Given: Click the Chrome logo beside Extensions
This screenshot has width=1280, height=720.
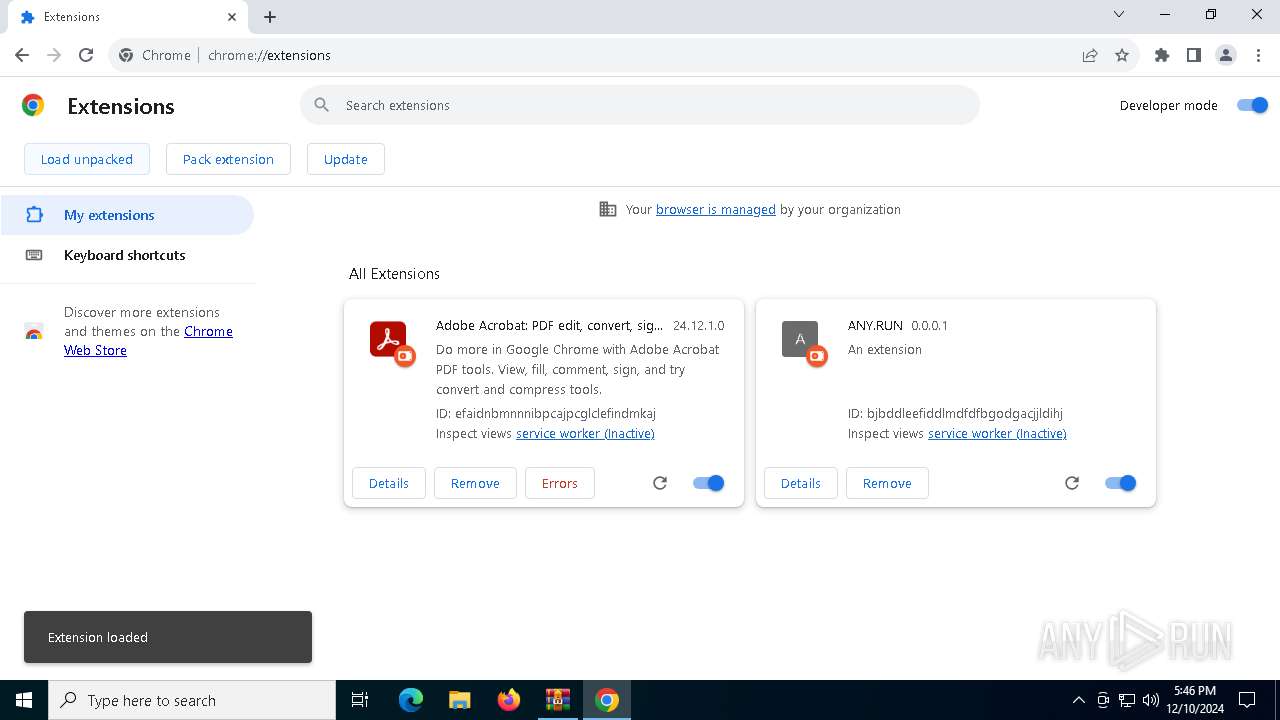Looking at the screenshot, I should coord(33,105).
